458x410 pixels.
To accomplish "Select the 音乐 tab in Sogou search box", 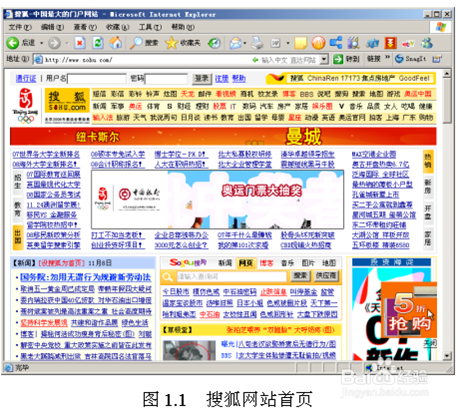I will [287, 263].
